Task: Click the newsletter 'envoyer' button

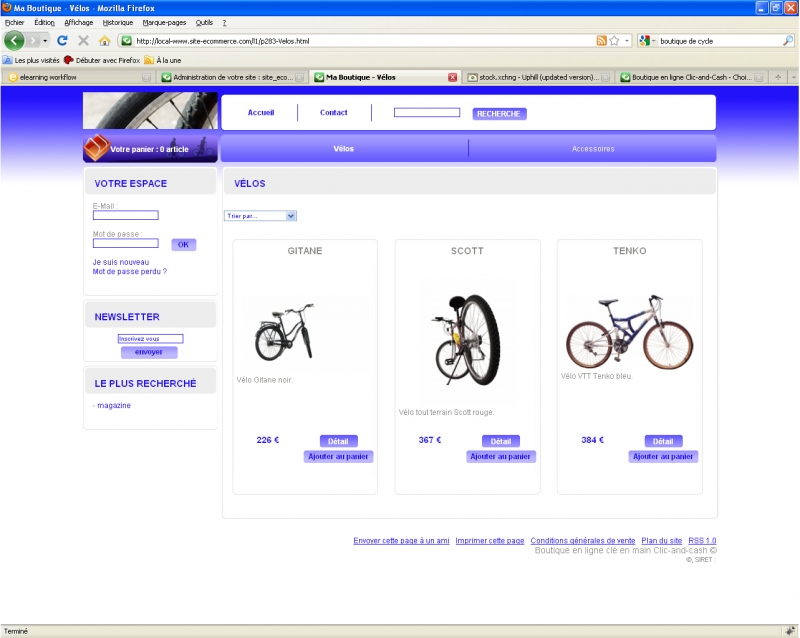Action: [149, 352]
